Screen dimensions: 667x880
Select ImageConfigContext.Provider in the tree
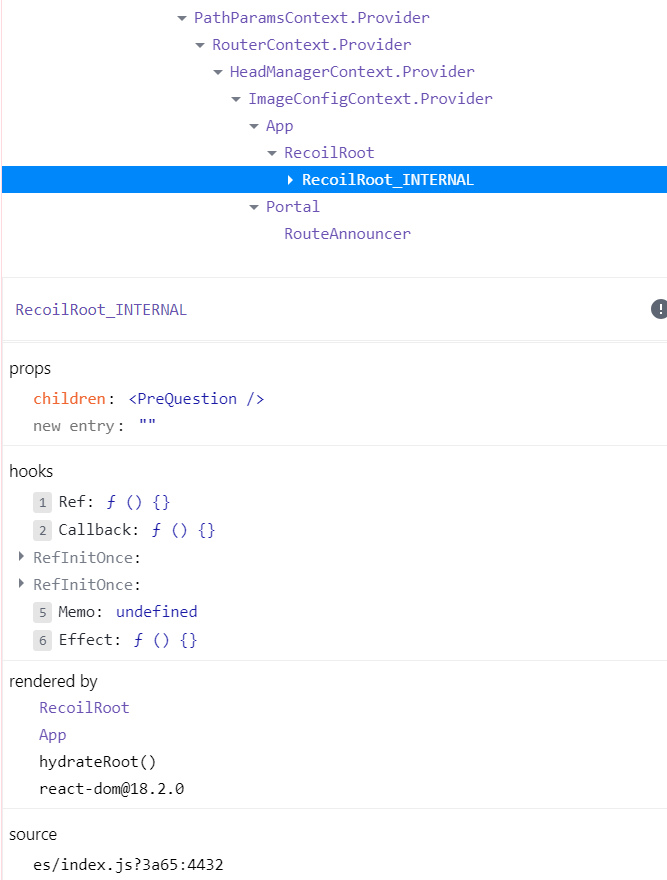point(371,99)
